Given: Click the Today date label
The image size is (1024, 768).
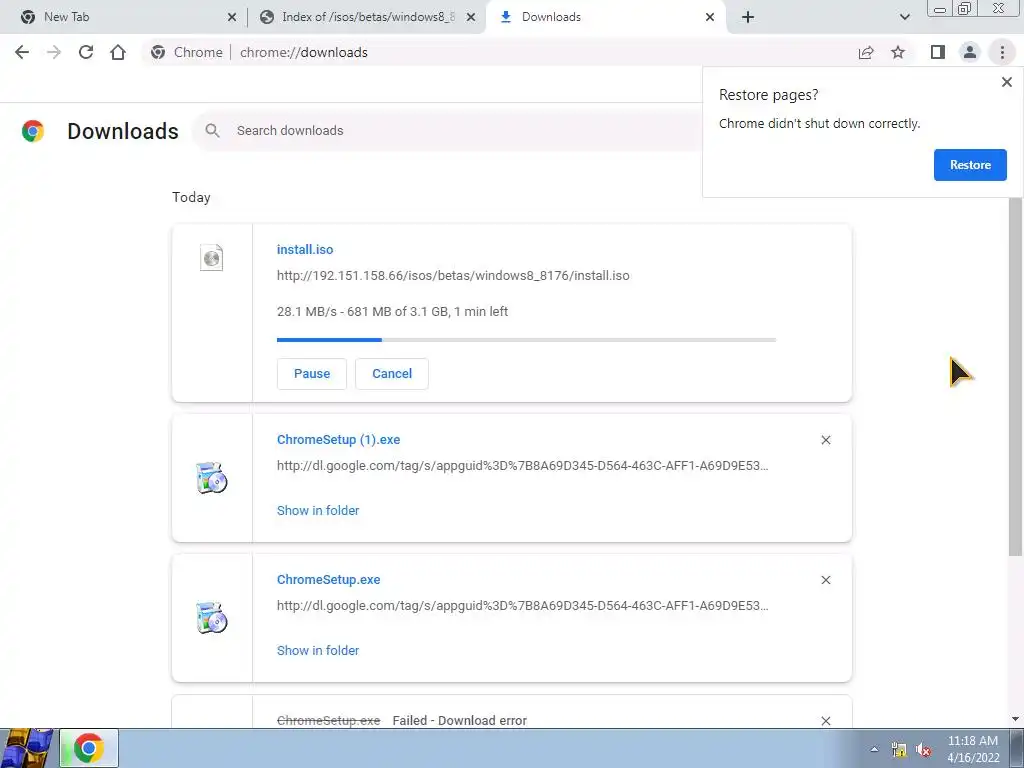Looking at the screenshot, I should point(191,197).
